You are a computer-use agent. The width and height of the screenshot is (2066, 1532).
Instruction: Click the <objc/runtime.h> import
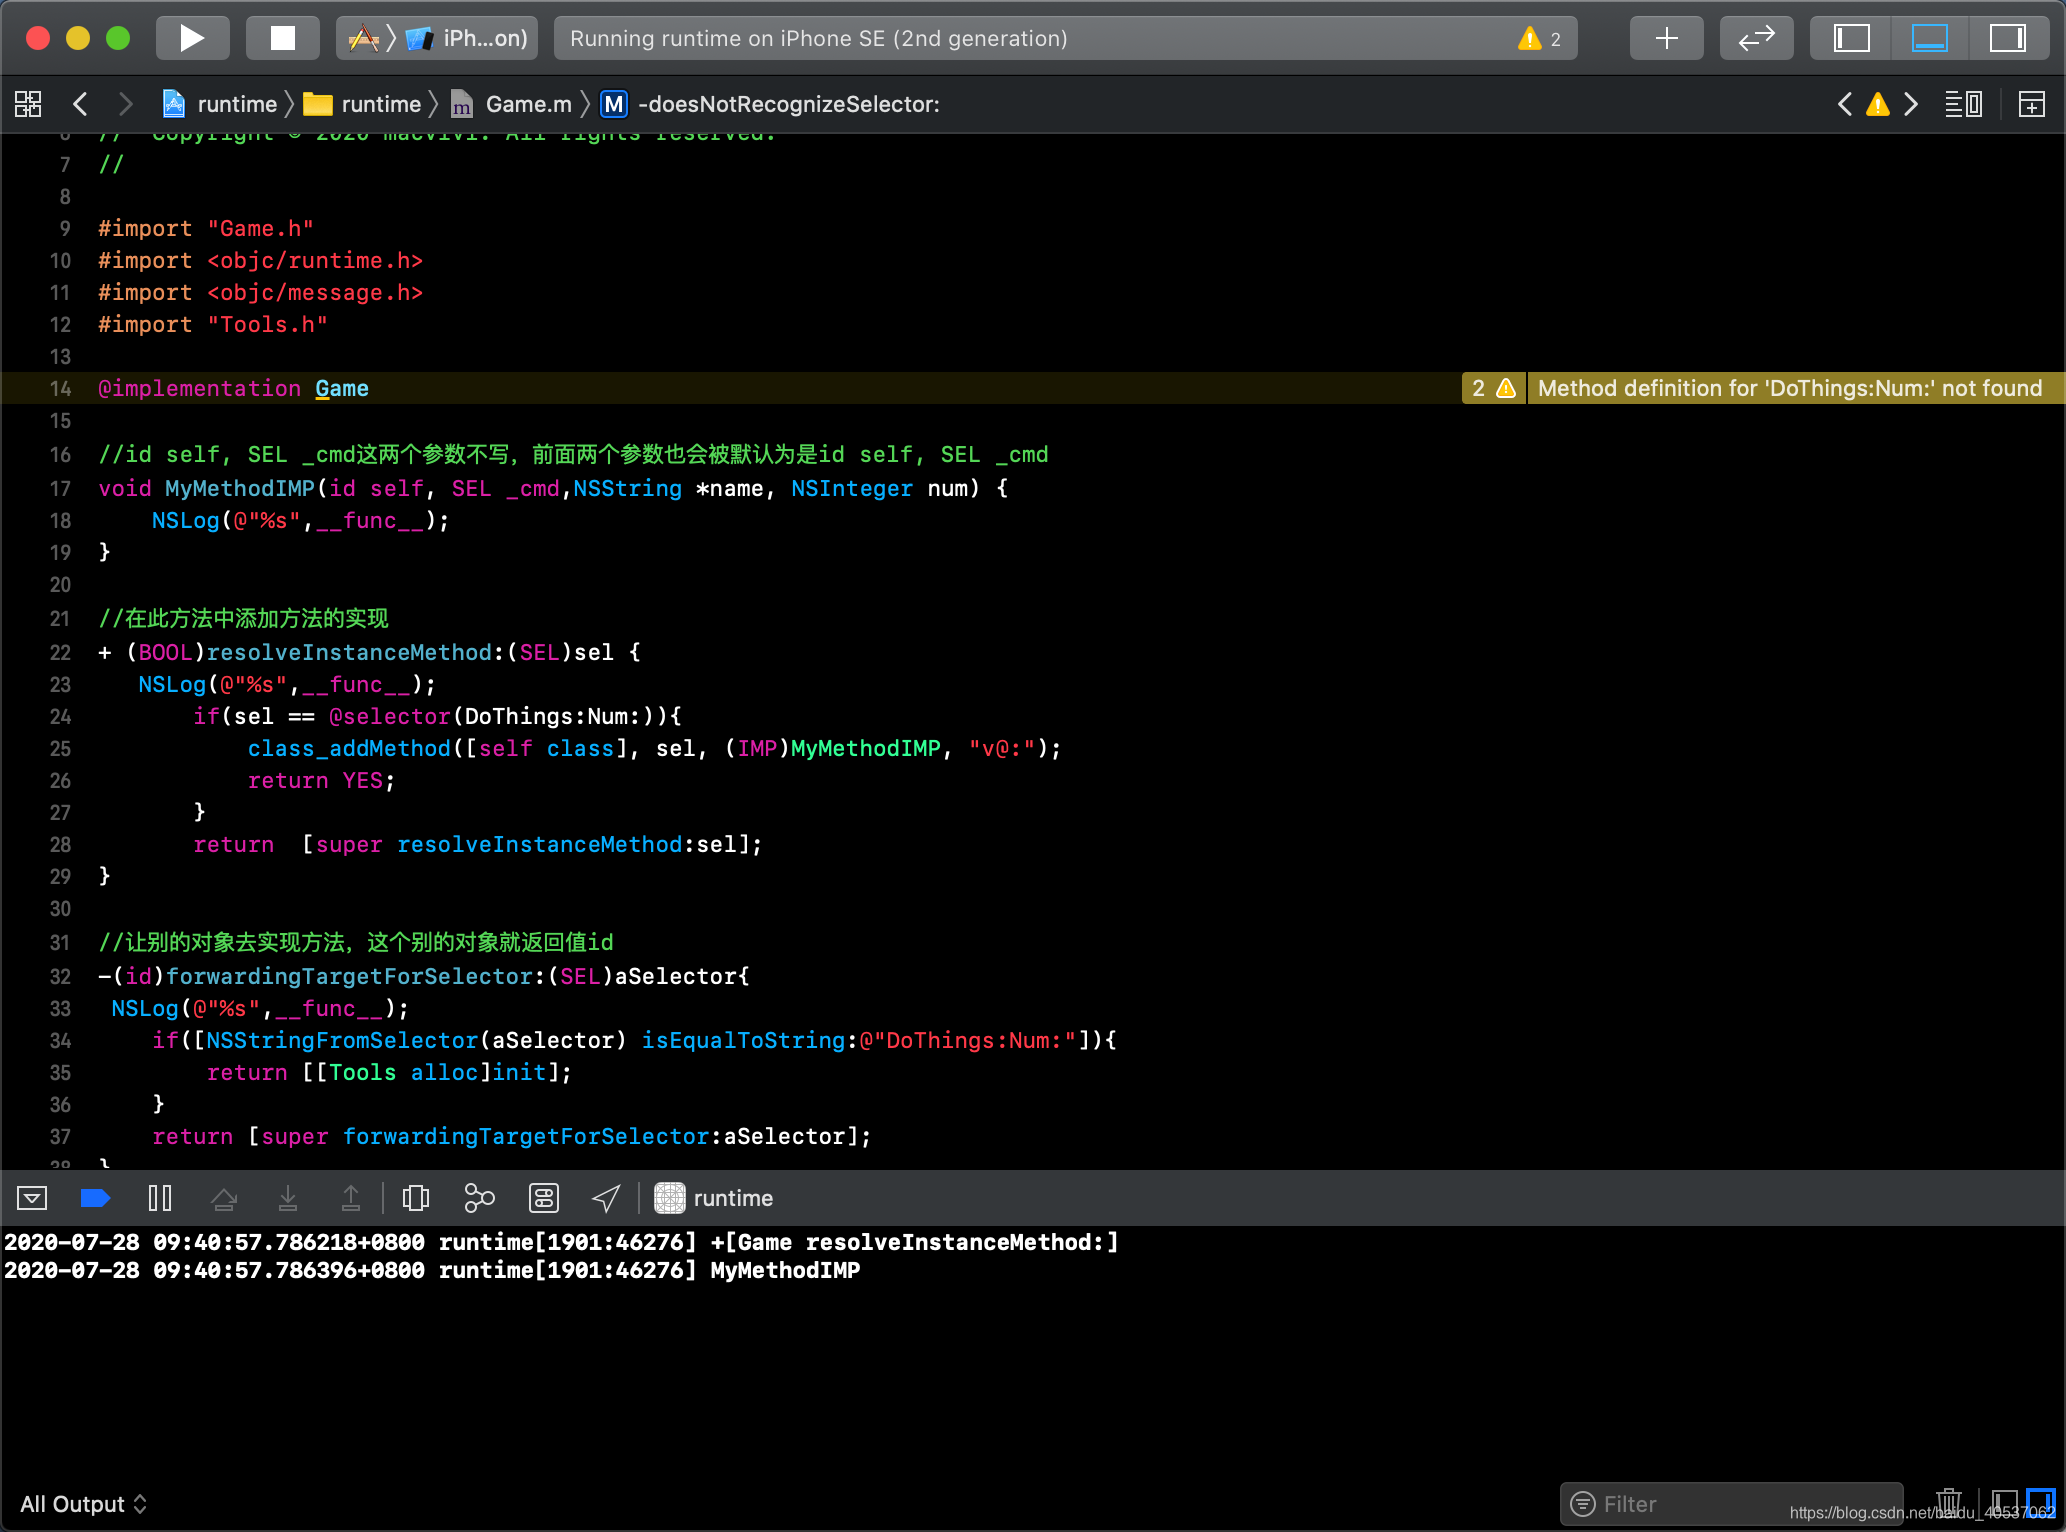(x=315, y=260)
